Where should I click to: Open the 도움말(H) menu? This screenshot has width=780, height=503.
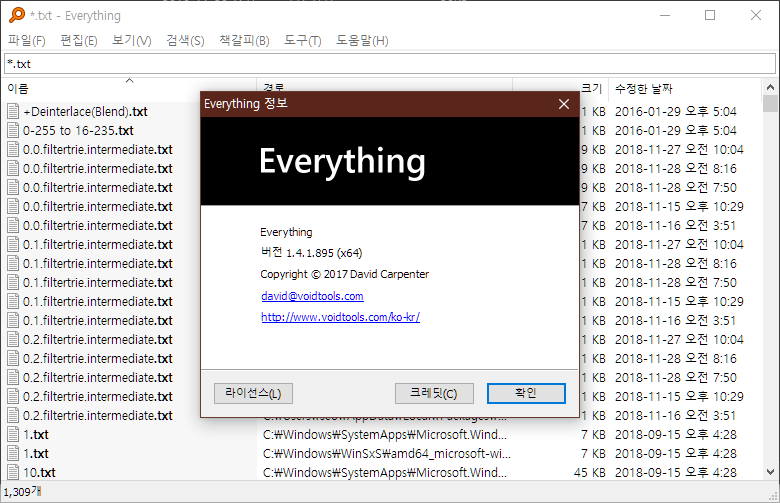pos(362,40)
